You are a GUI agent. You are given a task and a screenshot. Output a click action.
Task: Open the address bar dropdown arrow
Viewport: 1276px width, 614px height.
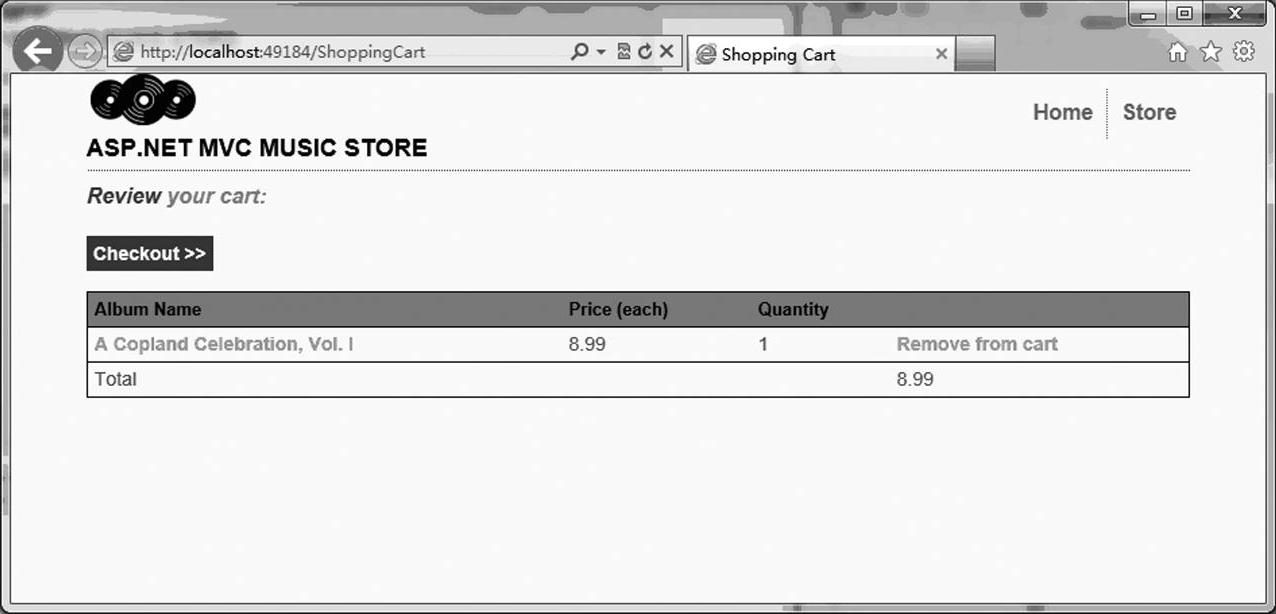point(601,52)
